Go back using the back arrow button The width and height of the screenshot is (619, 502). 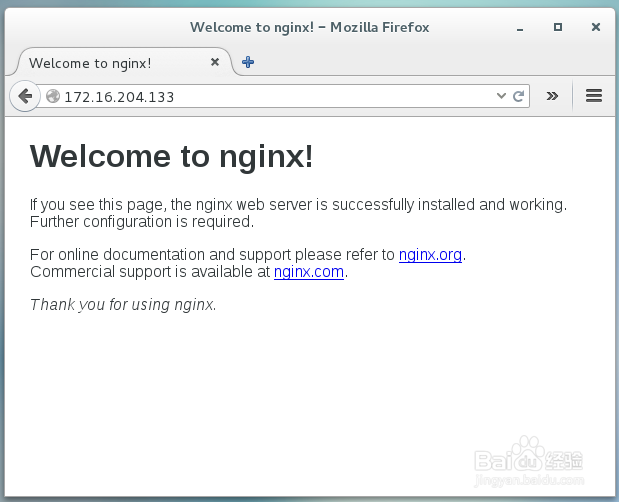pyautogui.click(x=25, y=96)
